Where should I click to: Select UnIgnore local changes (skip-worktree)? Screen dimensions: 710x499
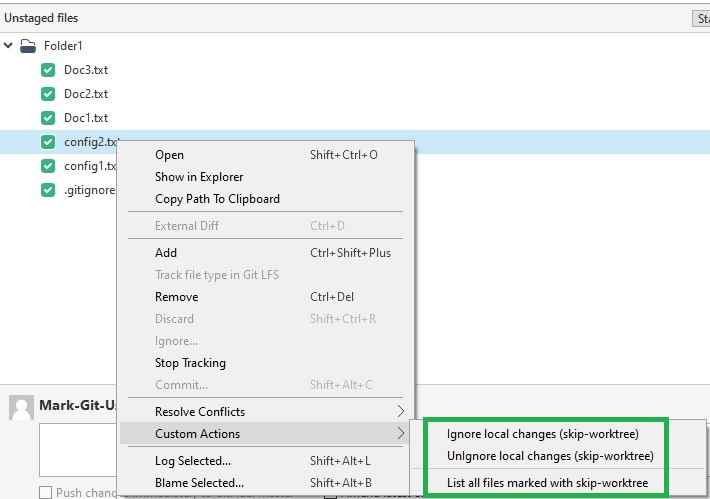point(550,456)
